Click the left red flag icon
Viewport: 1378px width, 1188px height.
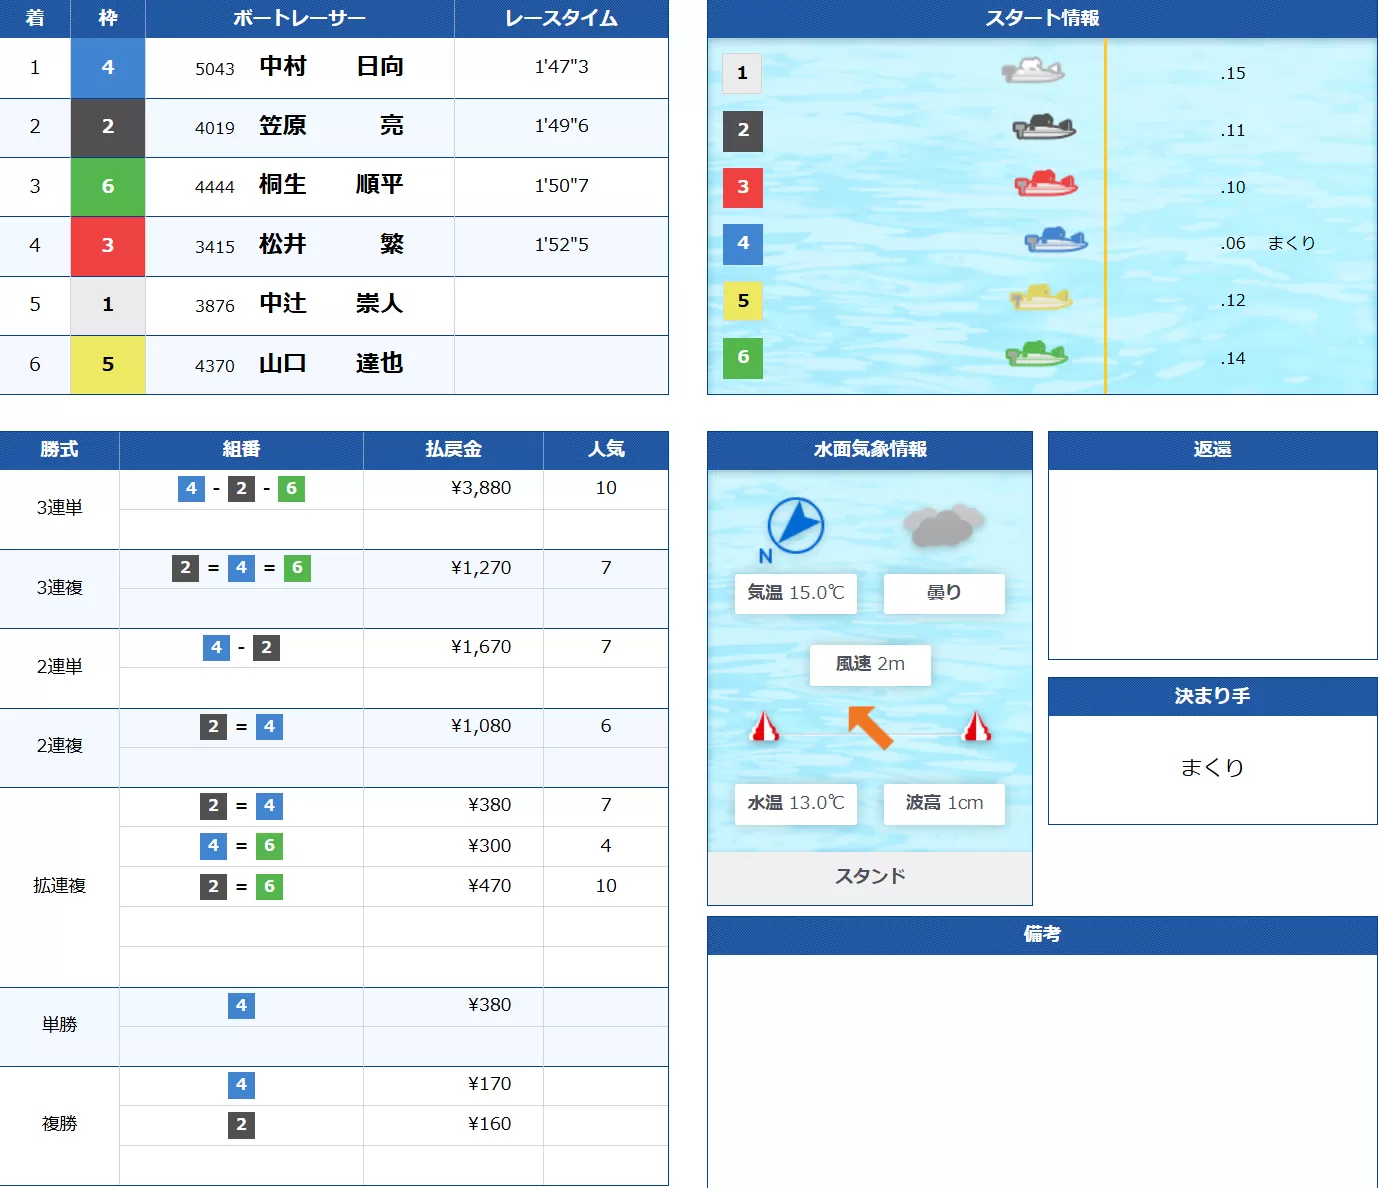pyautogui.click(x=766, y=729)
